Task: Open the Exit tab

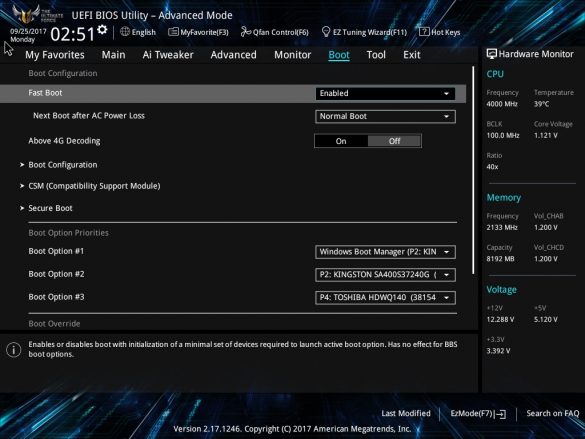Action: pos(412,55)
